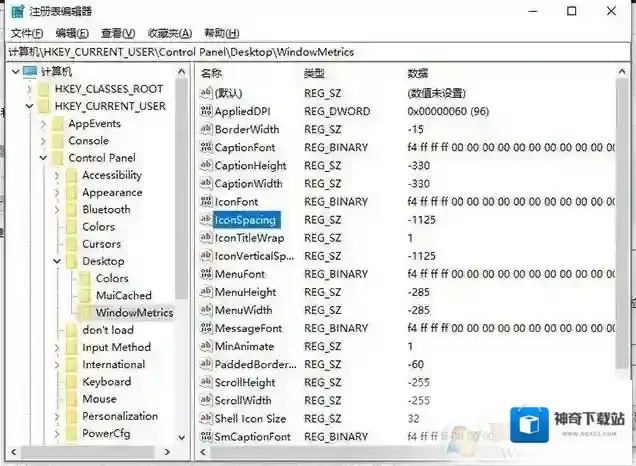Screen dimensions: 636x466
Task: Click the SmCaptionFont binary icon
Action: tap(206, 436)
